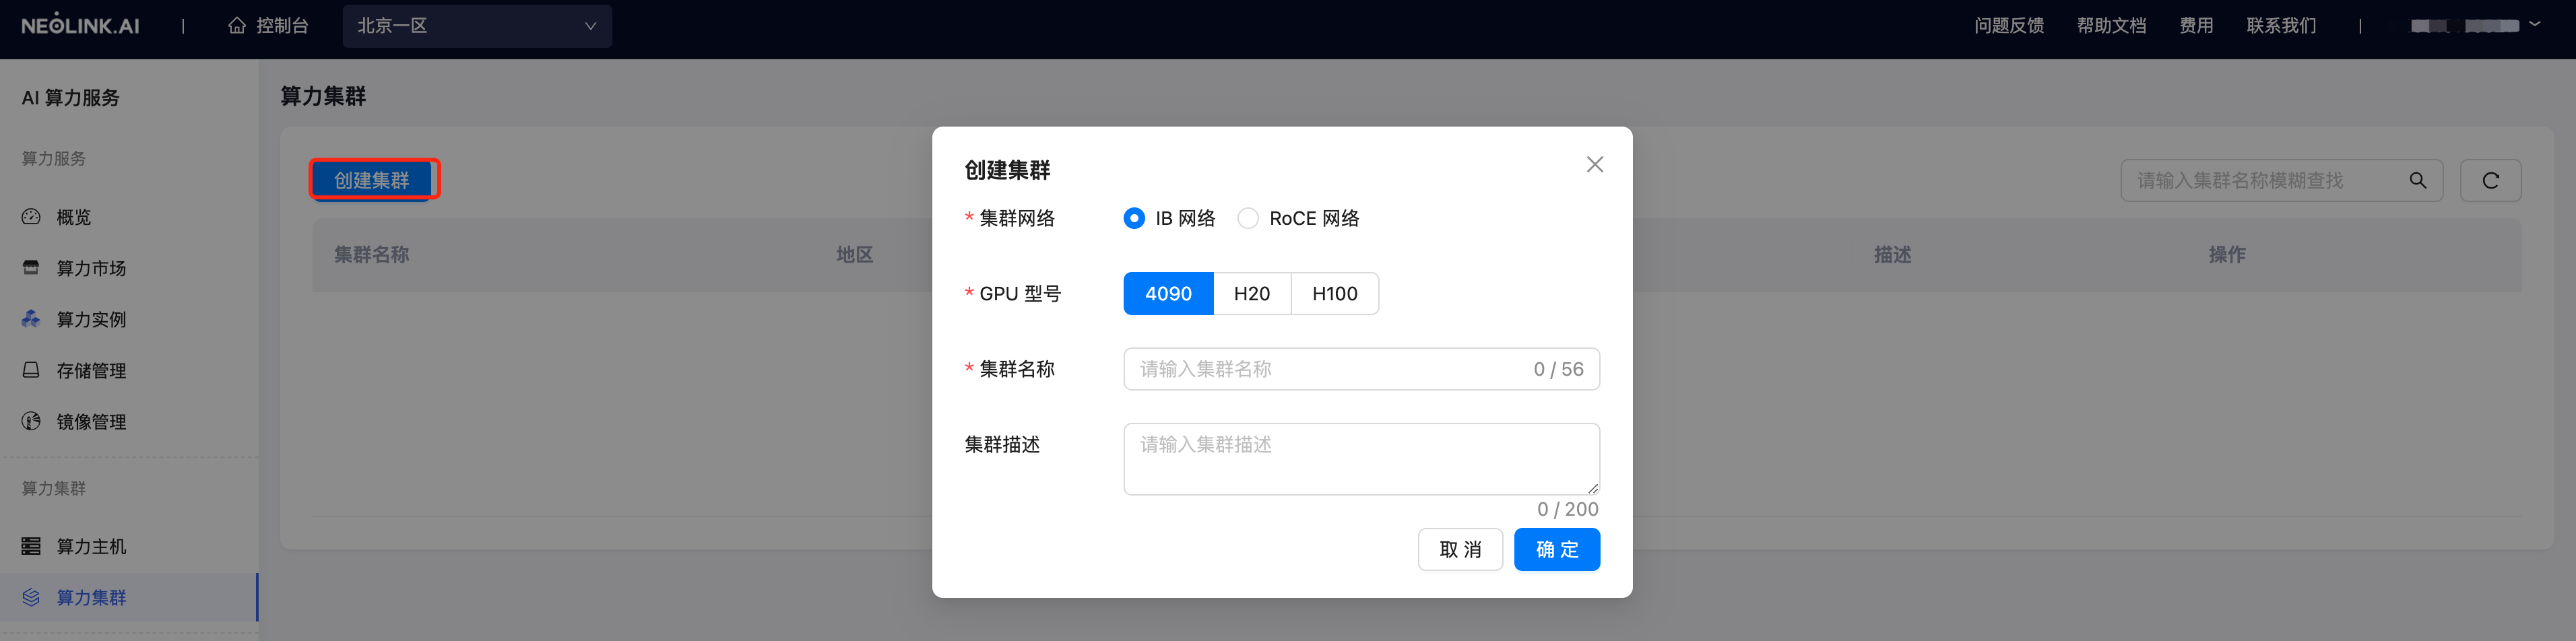2576x641 pixels.
Task: Click the search magnifier icon
Action: (x=2417, y=180)
